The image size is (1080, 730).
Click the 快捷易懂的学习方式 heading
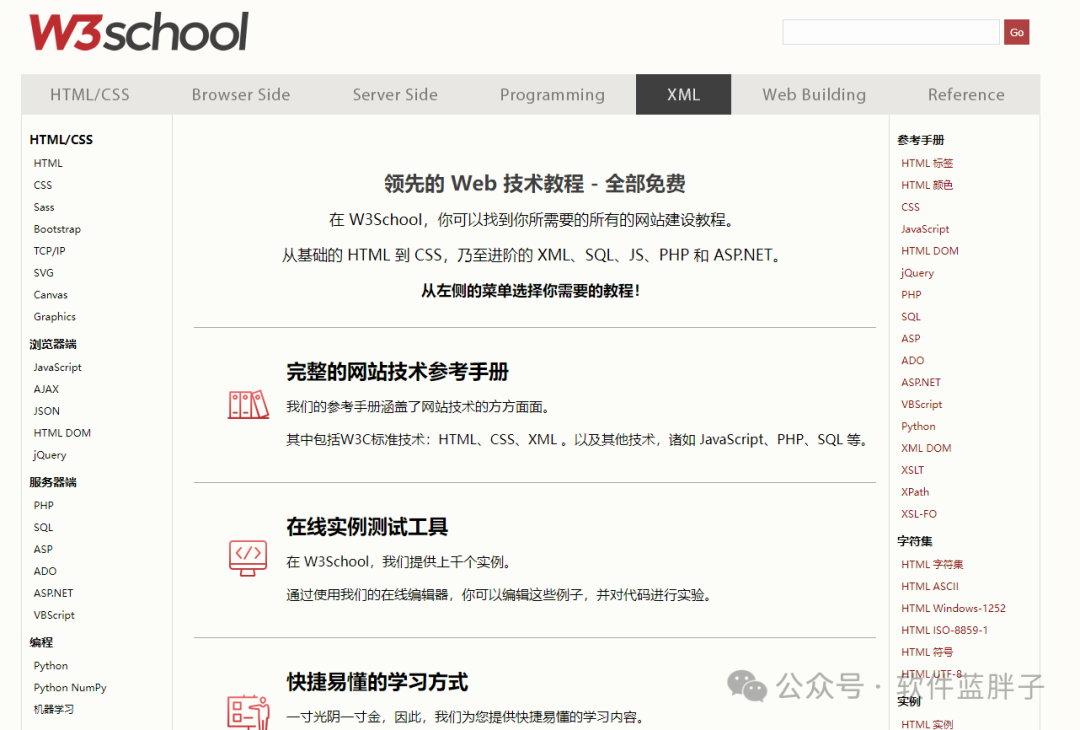click(x=377, y=682)
